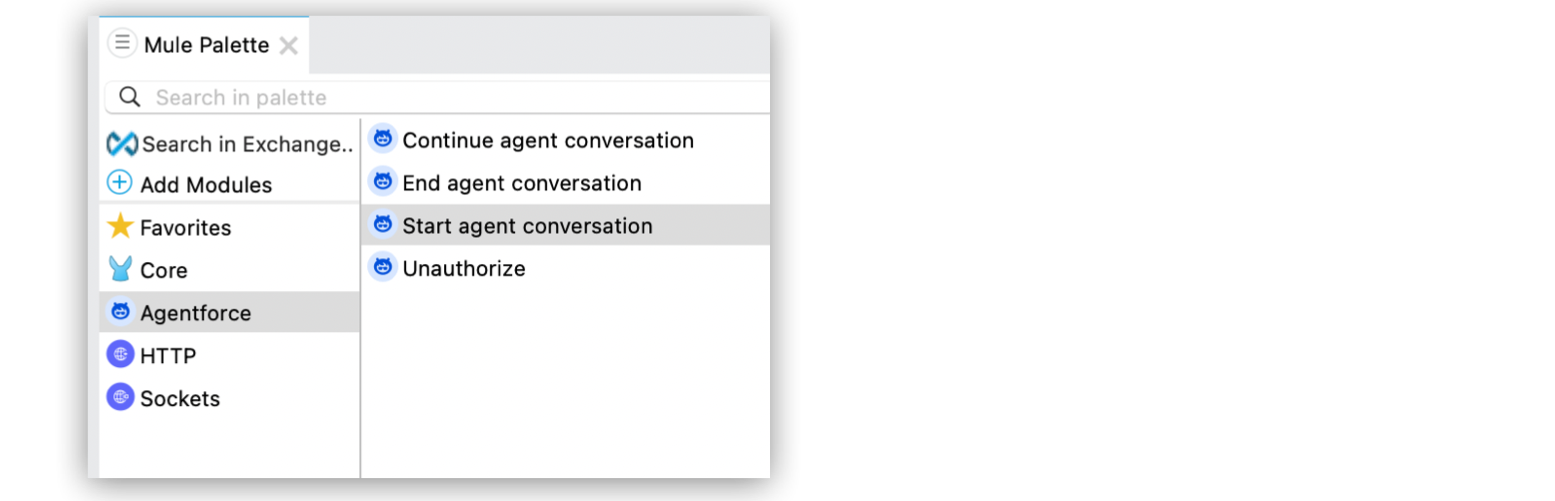Open Search in Exchange link
This screenshot has height=501, width=1555.
click(247, 144)
